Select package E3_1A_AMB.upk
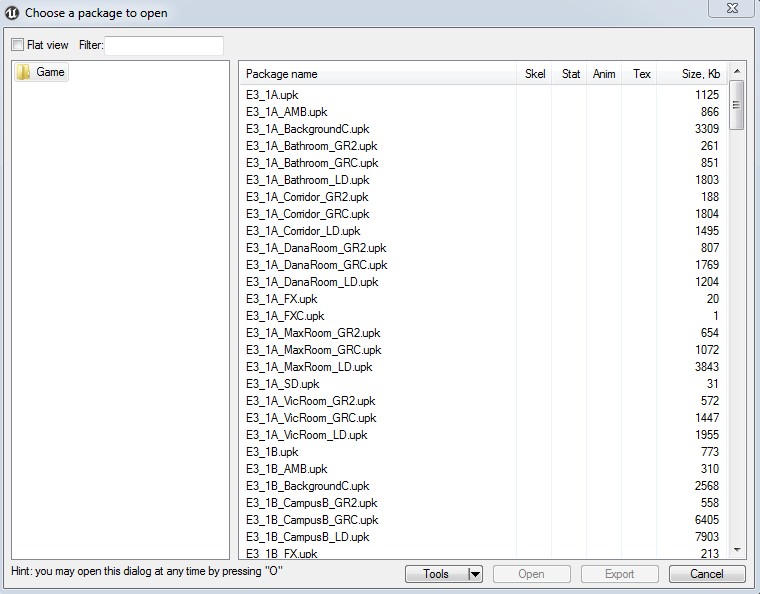Viewport: 760px width, 594px height. [483, 112]
